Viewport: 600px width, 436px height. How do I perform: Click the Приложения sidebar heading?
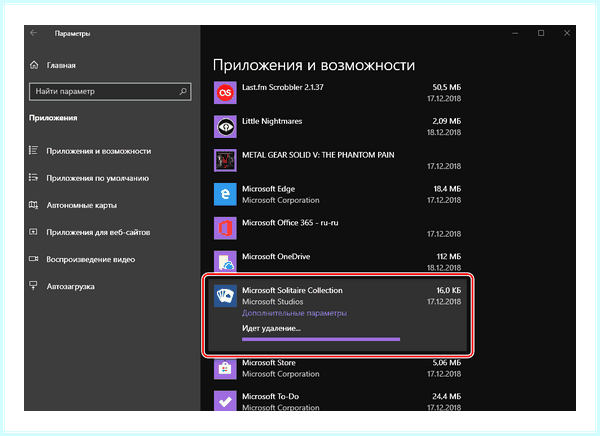tap(53, 118)
